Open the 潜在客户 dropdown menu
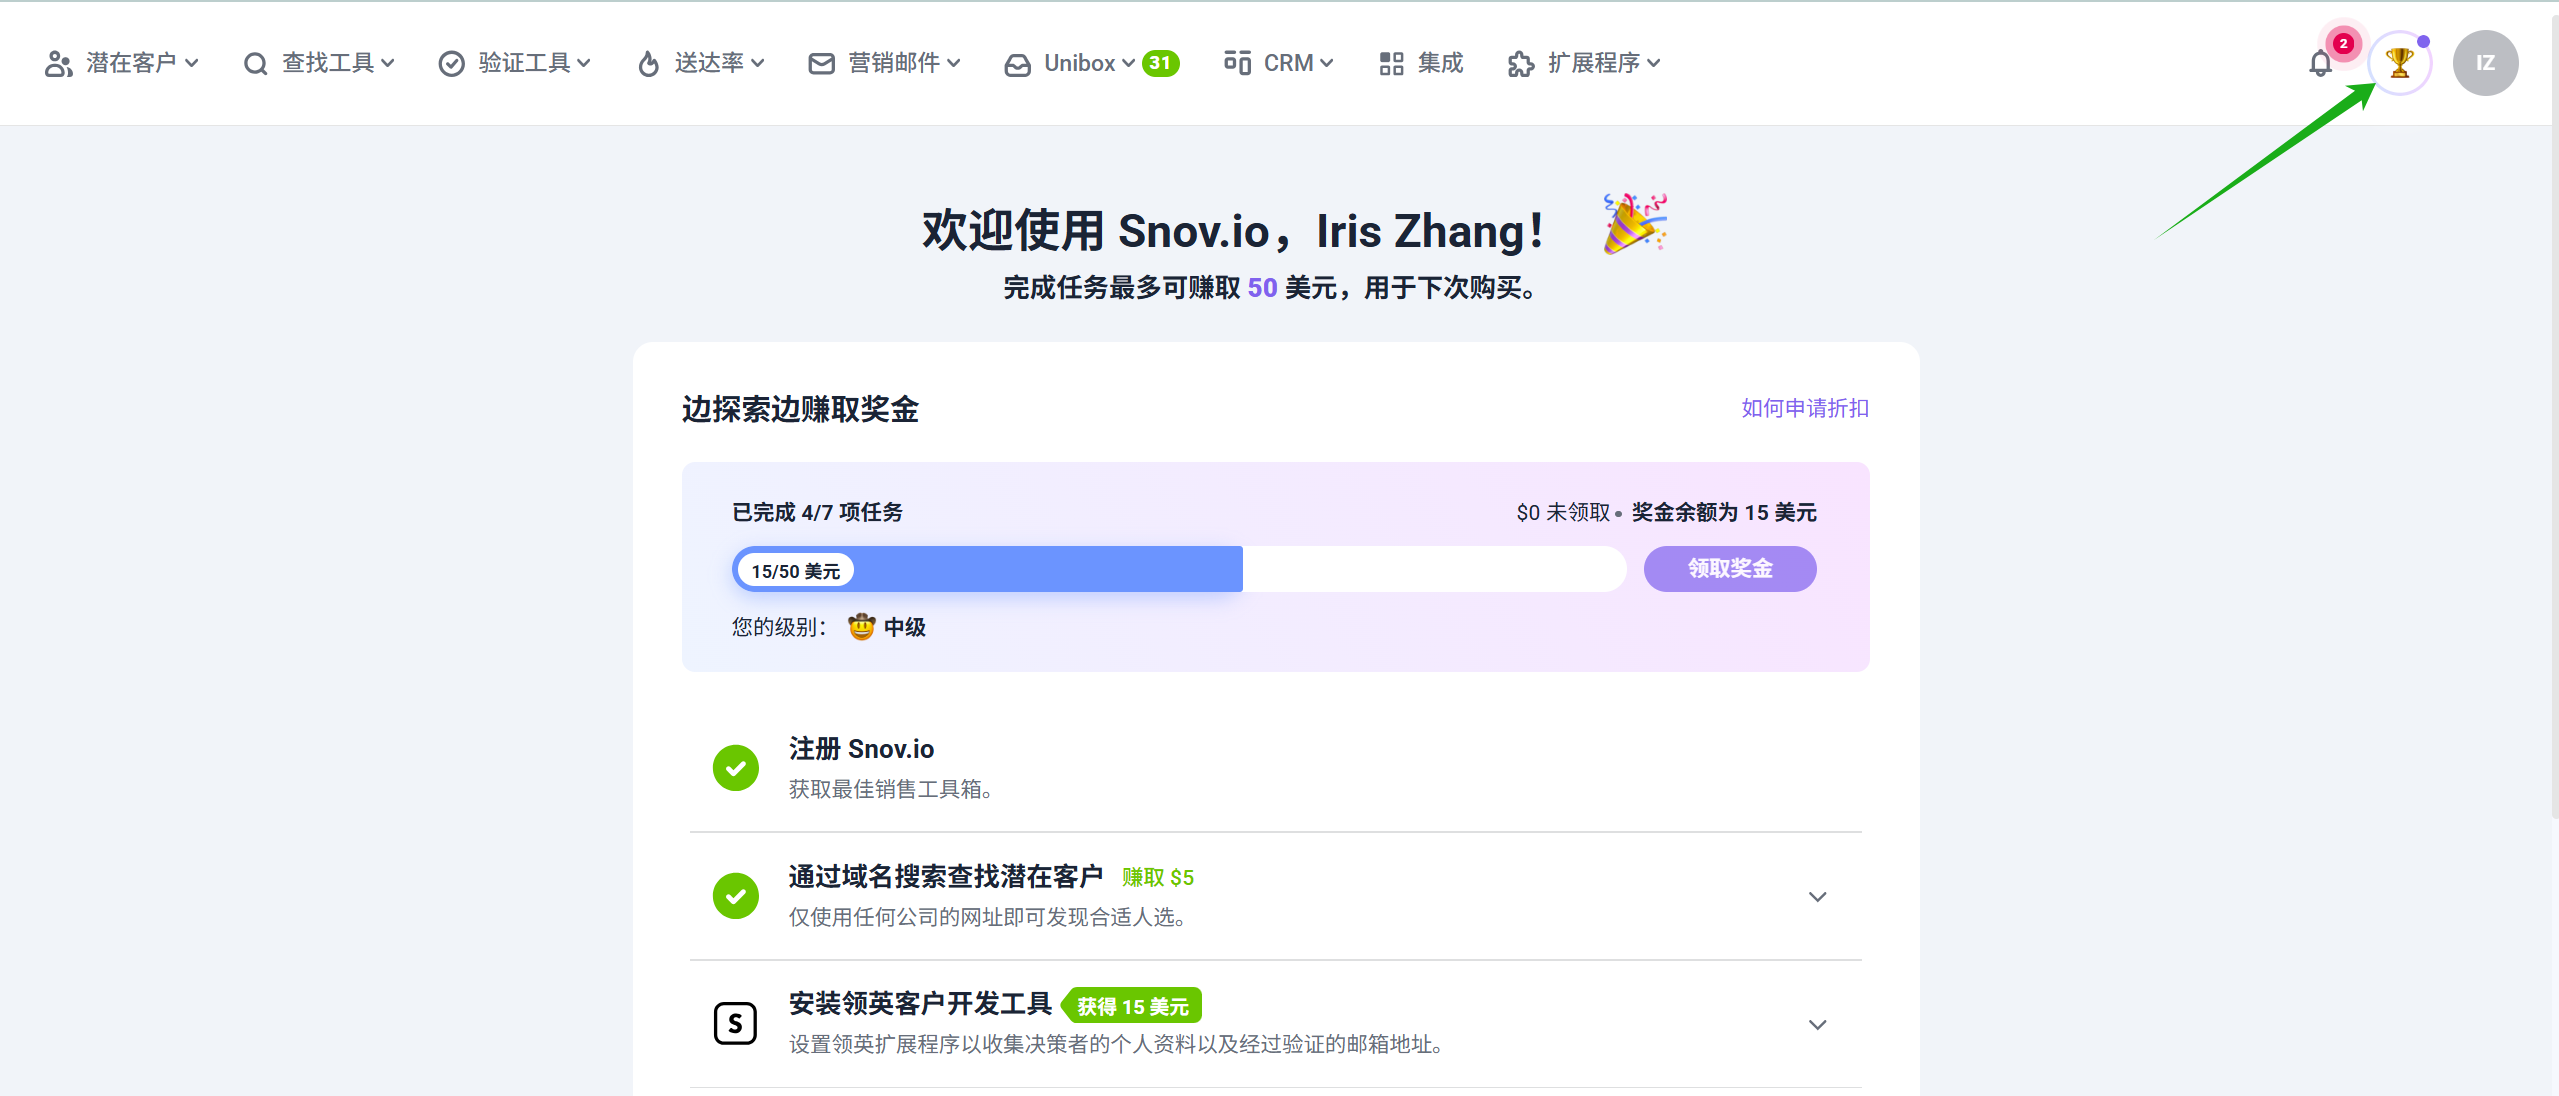Screen dimensions: 2559x1096 pos(122,63)
